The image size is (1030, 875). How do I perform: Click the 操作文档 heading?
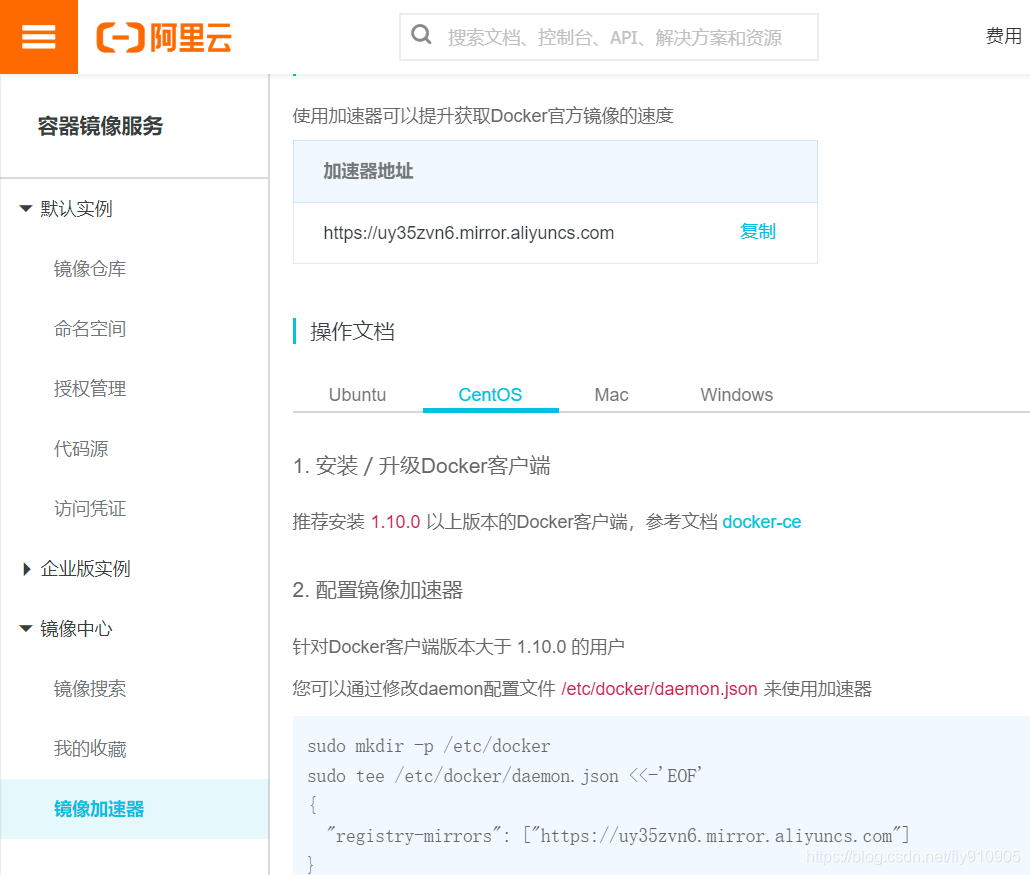[x=352, y=331]
